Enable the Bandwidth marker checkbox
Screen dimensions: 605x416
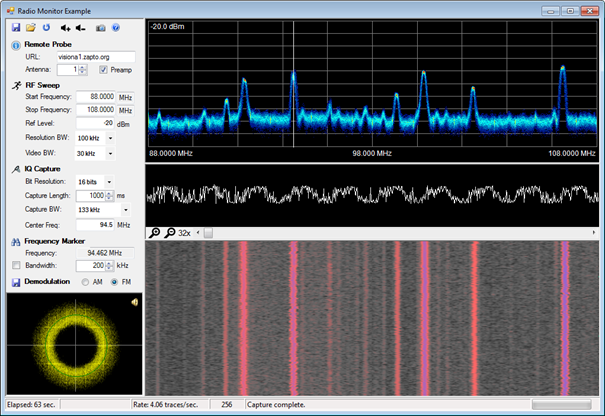(x=16, y=267)
